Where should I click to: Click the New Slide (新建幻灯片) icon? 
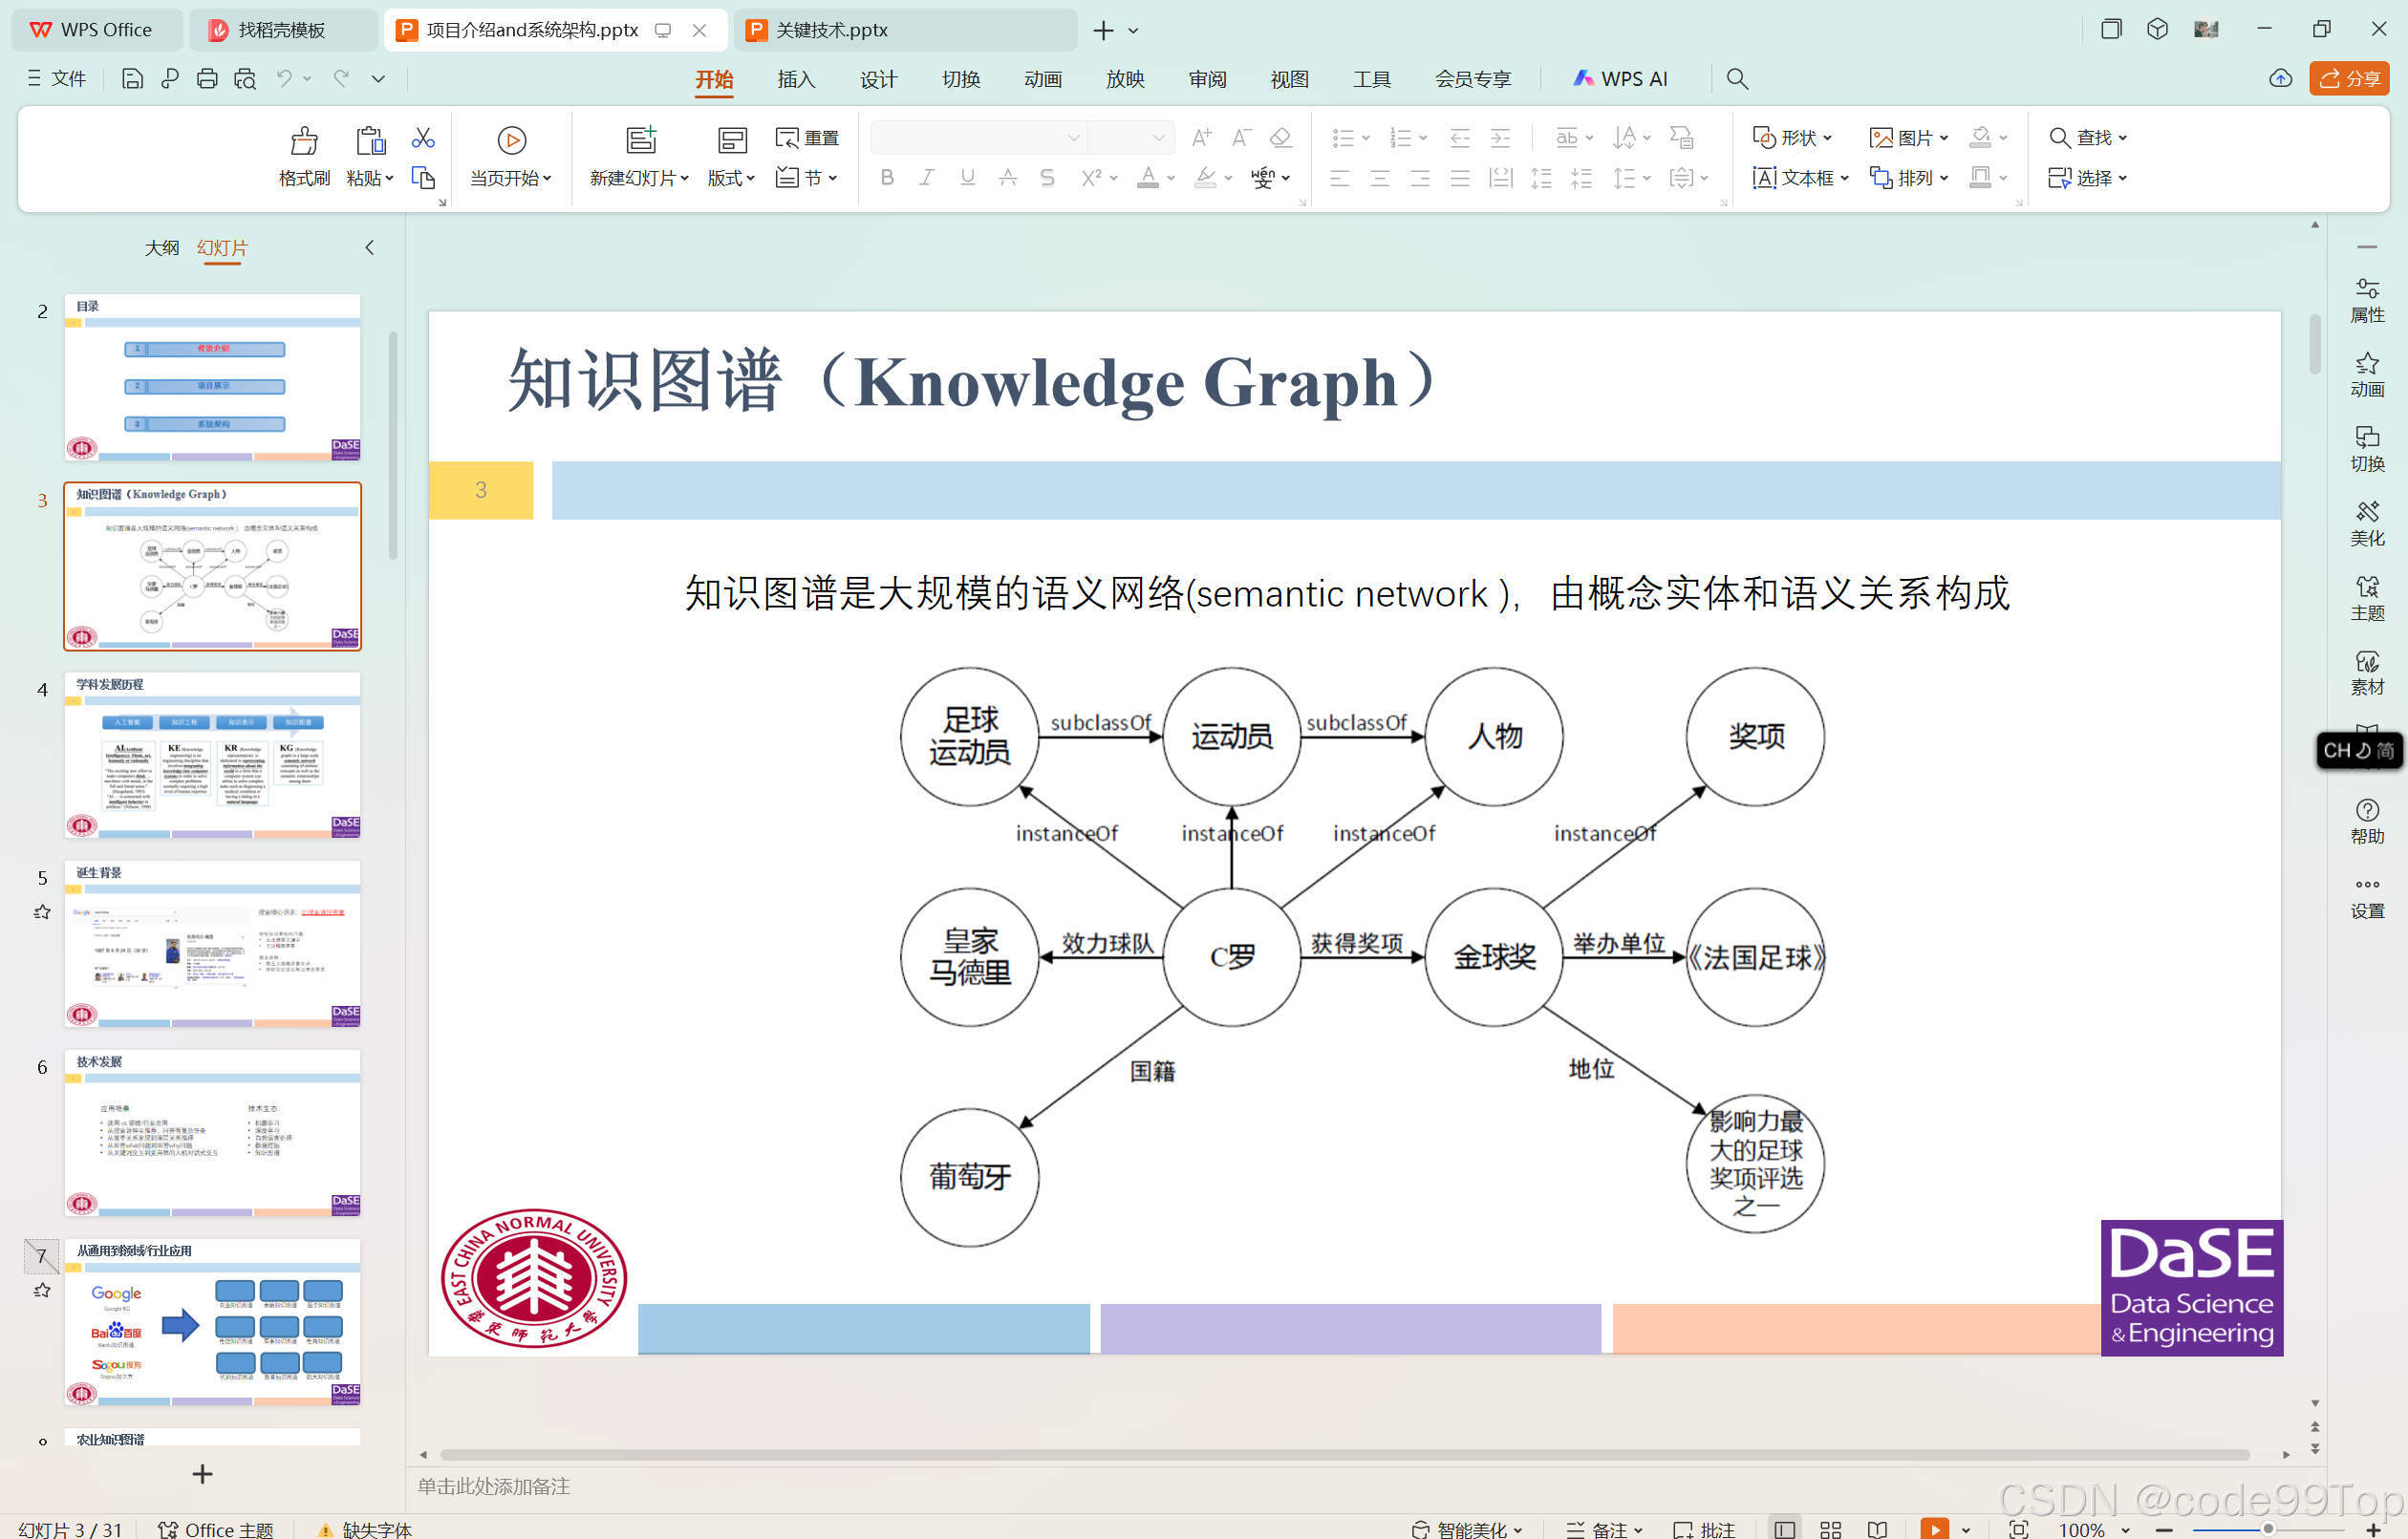click(x=640, y=141)
